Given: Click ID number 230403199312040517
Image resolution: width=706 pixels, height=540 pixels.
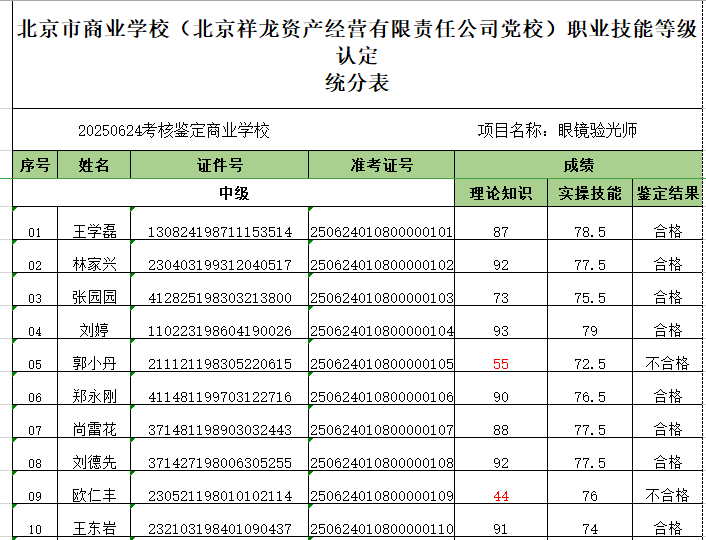Looking at the screenshot, I should pos(220,265).
